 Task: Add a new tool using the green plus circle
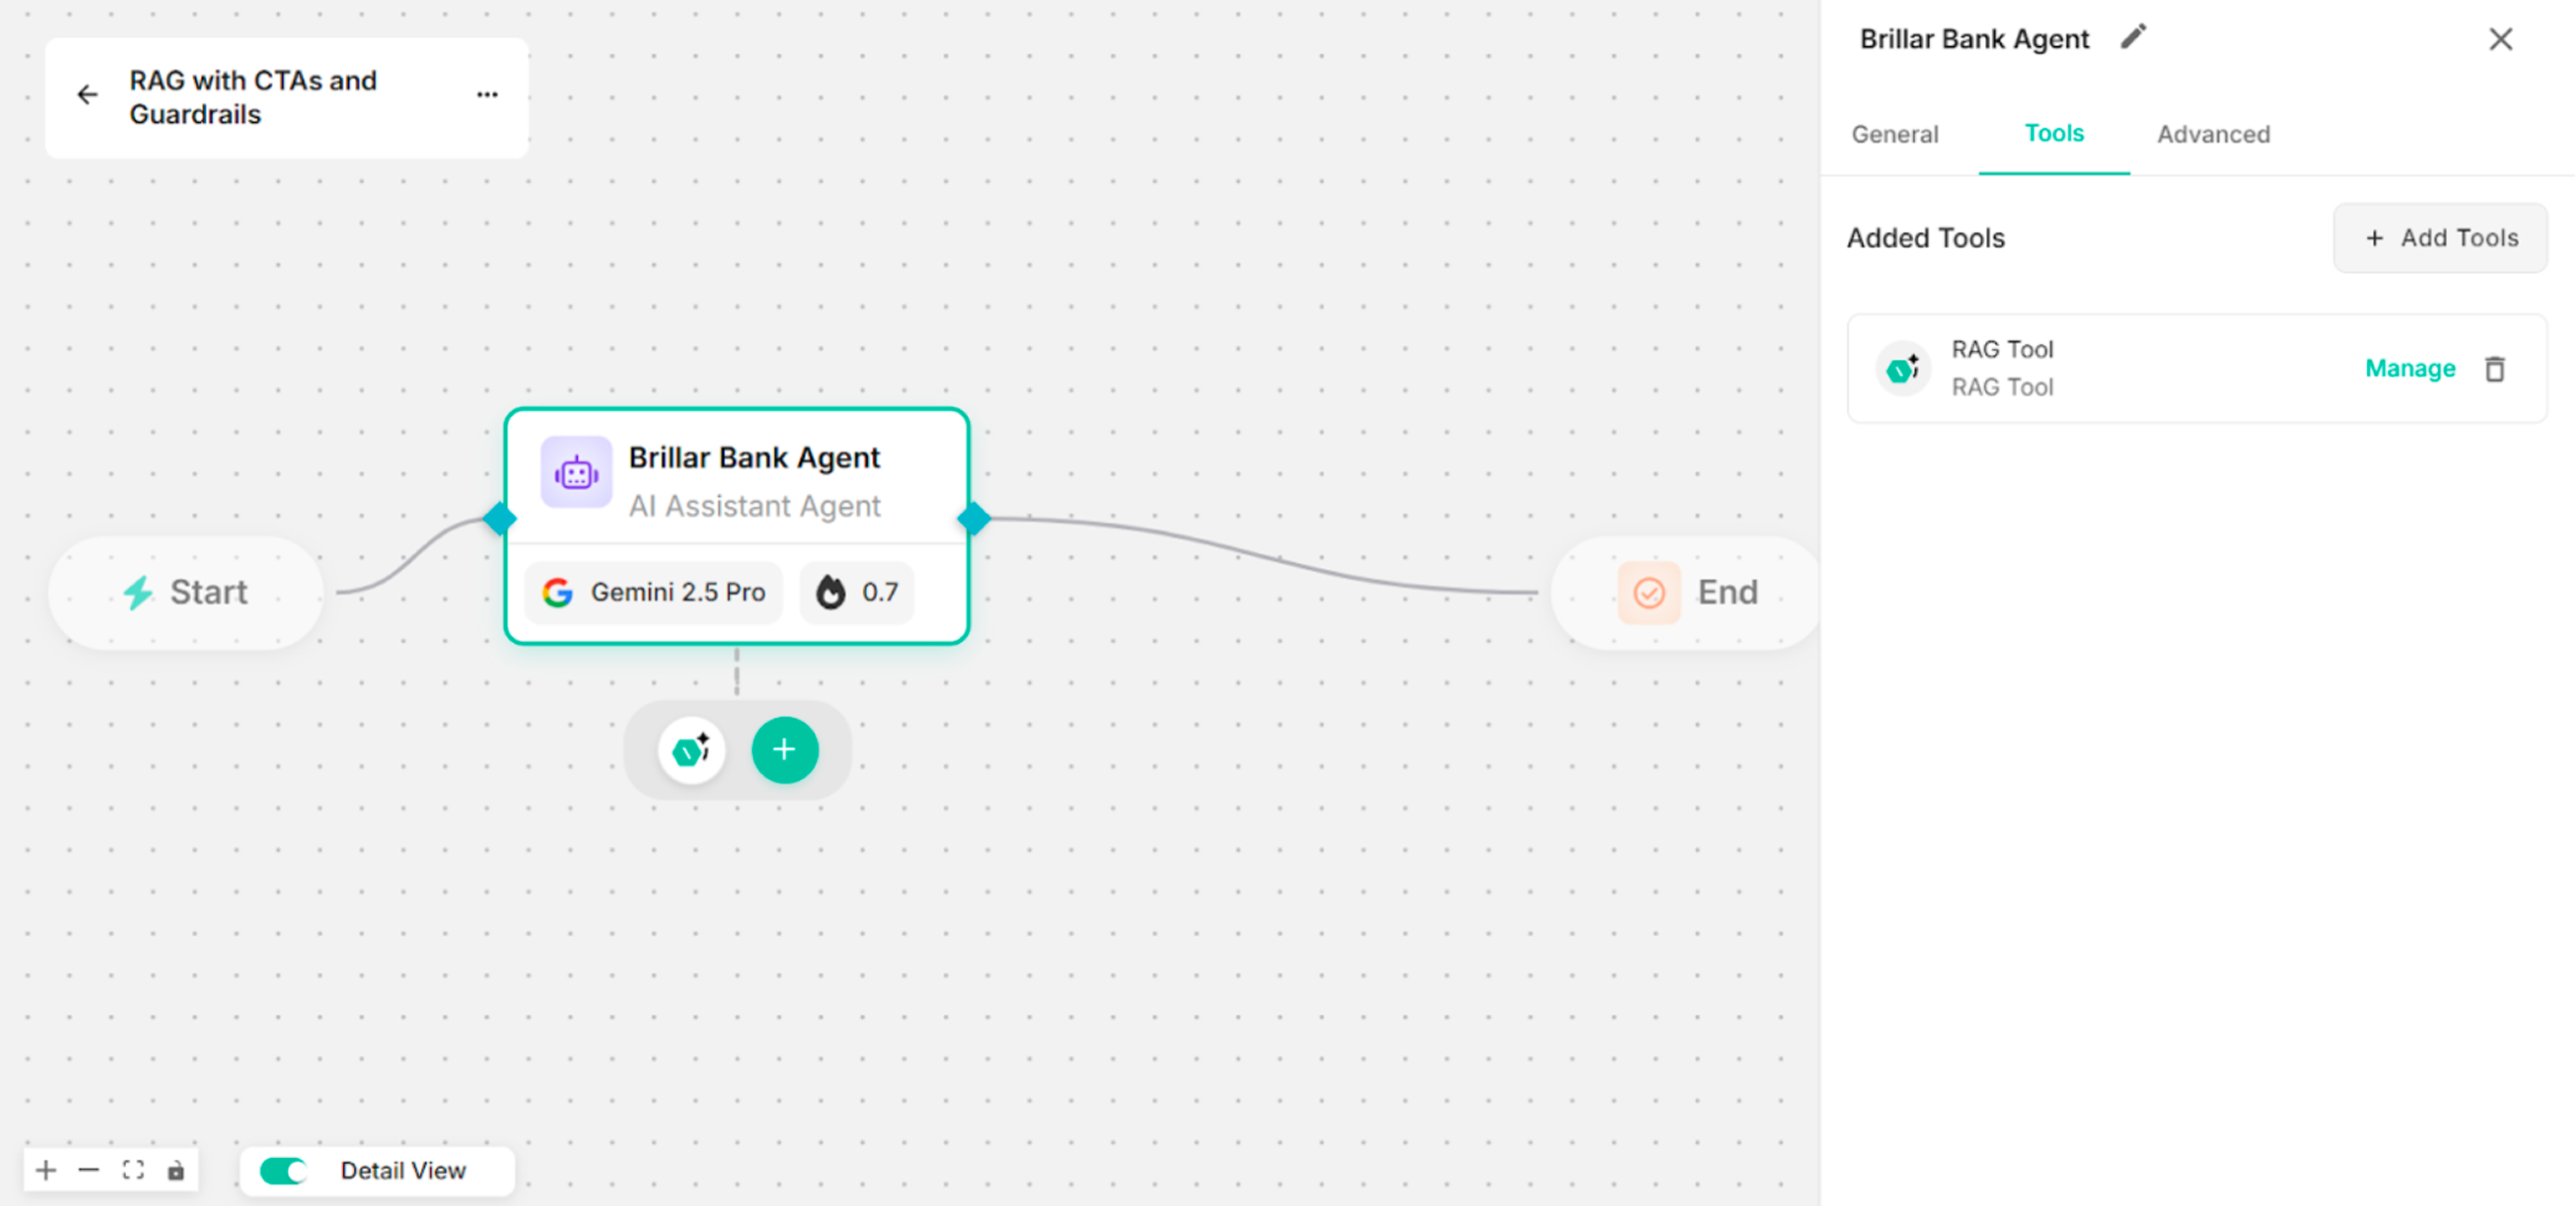tap(785, 749)
